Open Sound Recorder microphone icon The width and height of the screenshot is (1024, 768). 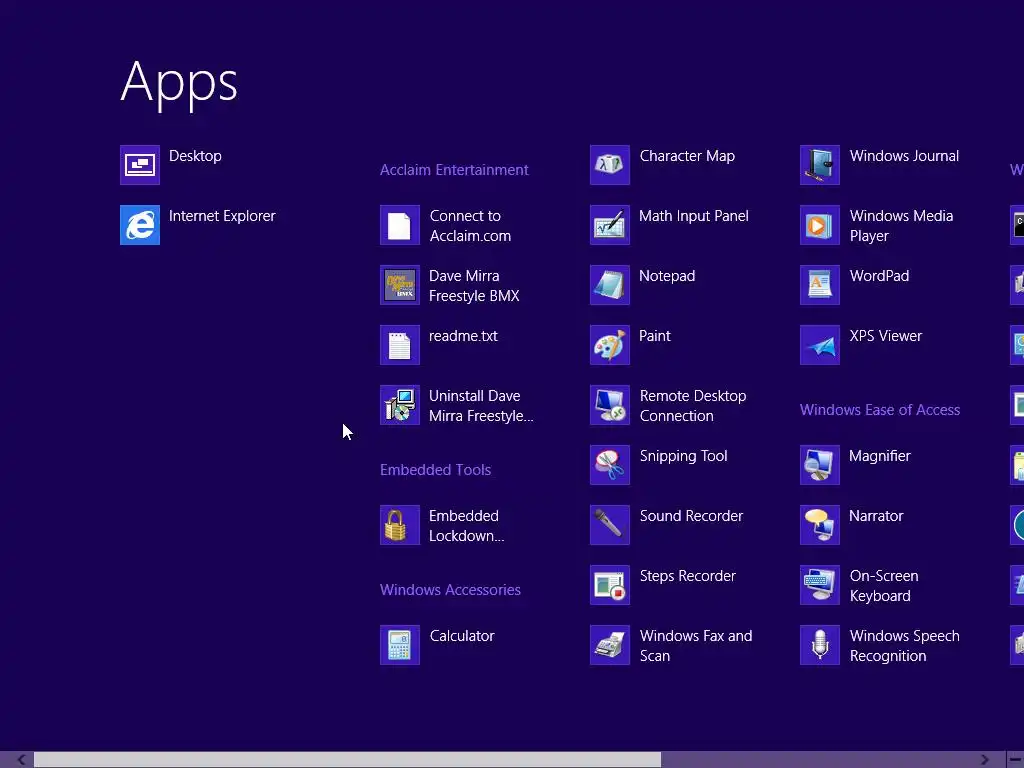pyautogui.click(x=610, y=525)
